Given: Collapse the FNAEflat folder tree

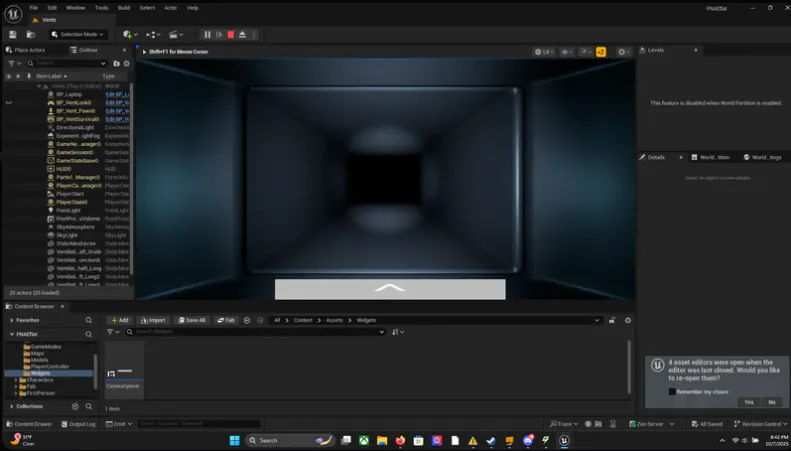Looking at the screenshot, I should click(12, 334).
